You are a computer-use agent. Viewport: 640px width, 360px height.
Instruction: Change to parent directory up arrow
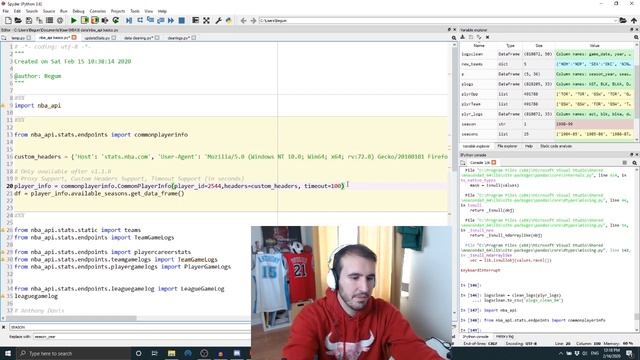633,20
